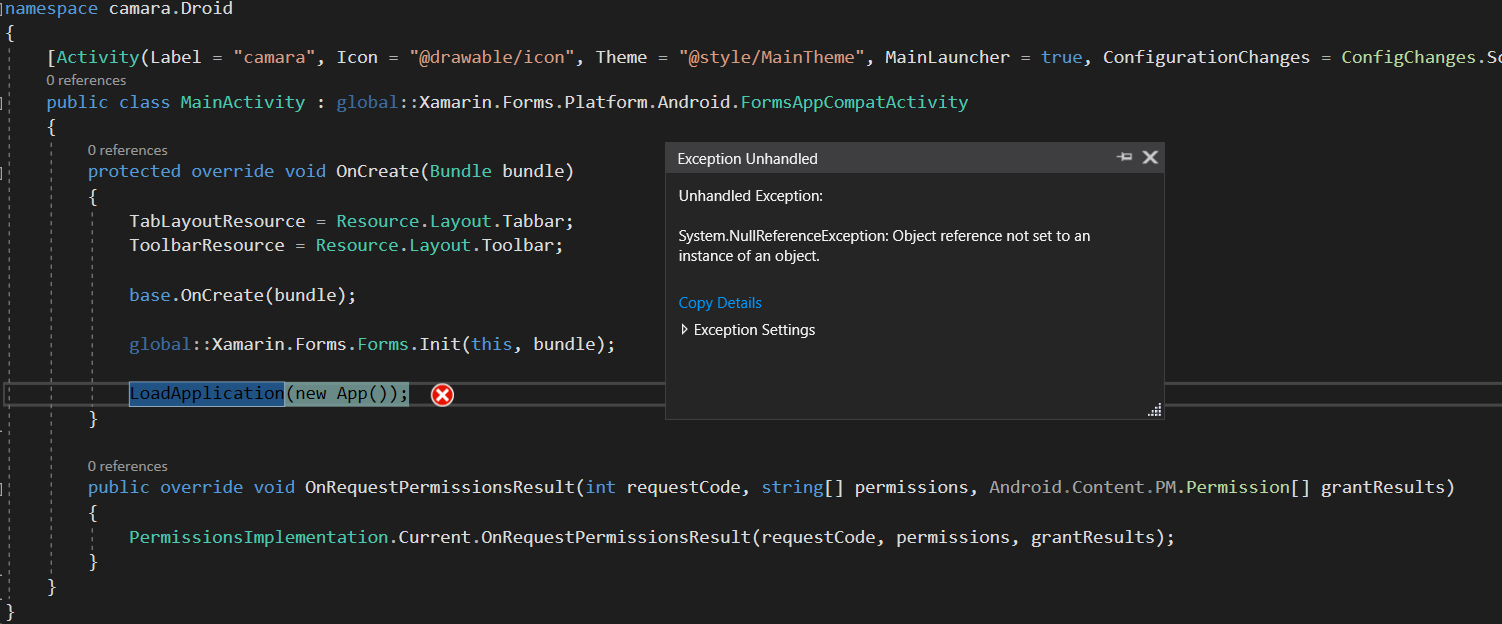Click the red error icon beside LoadApplication
Image resolution: width=1502 pixels, height=624 pixels.
click(x=442, y=395)
